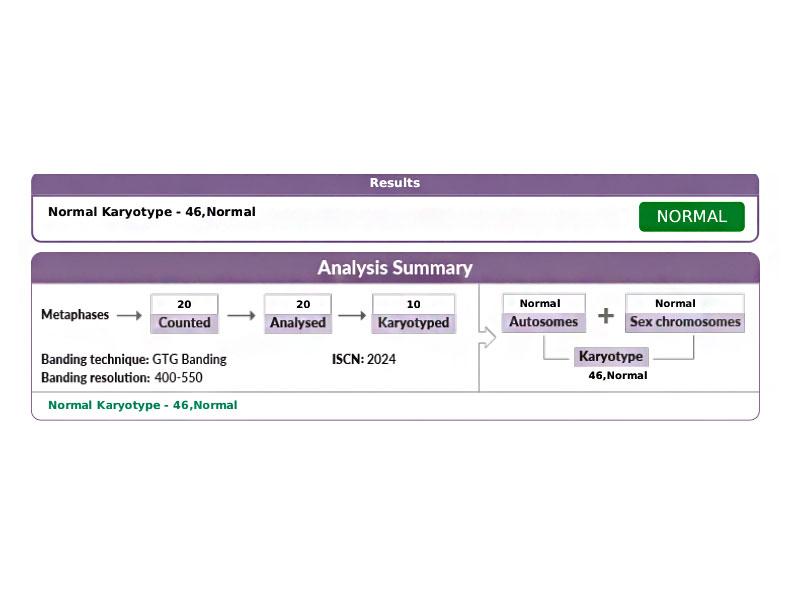
Task: Click the Results section header
Action: click(x=395, y=183)
